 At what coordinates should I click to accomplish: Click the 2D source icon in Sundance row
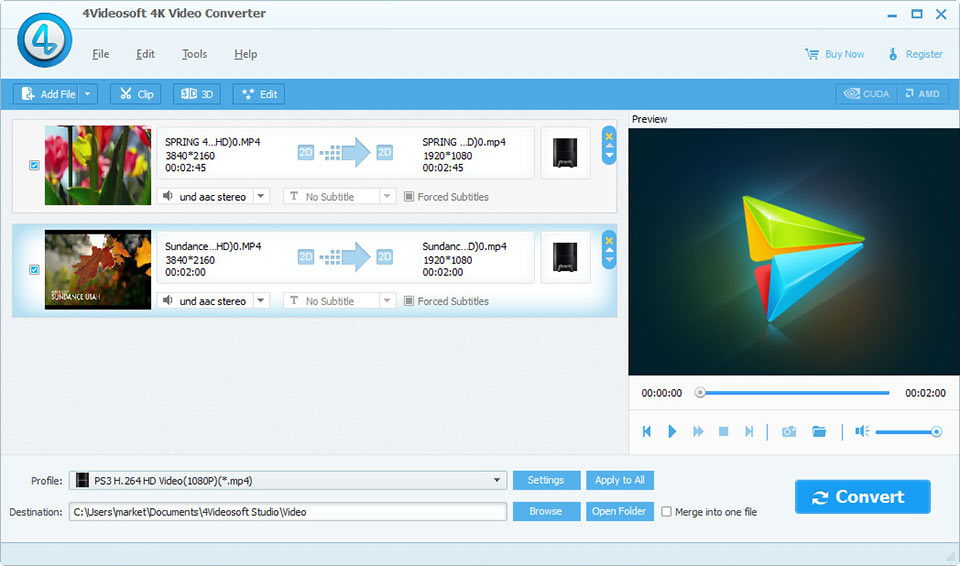point(306,257)
